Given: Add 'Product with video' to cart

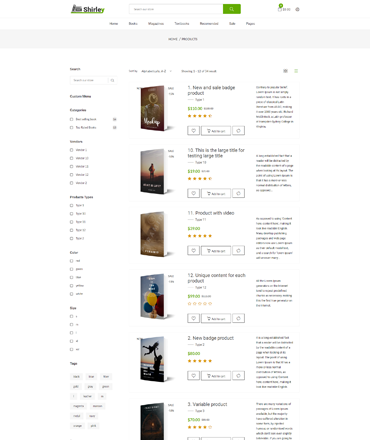Looking at the screenshot, I should click(x=216, y=251).
